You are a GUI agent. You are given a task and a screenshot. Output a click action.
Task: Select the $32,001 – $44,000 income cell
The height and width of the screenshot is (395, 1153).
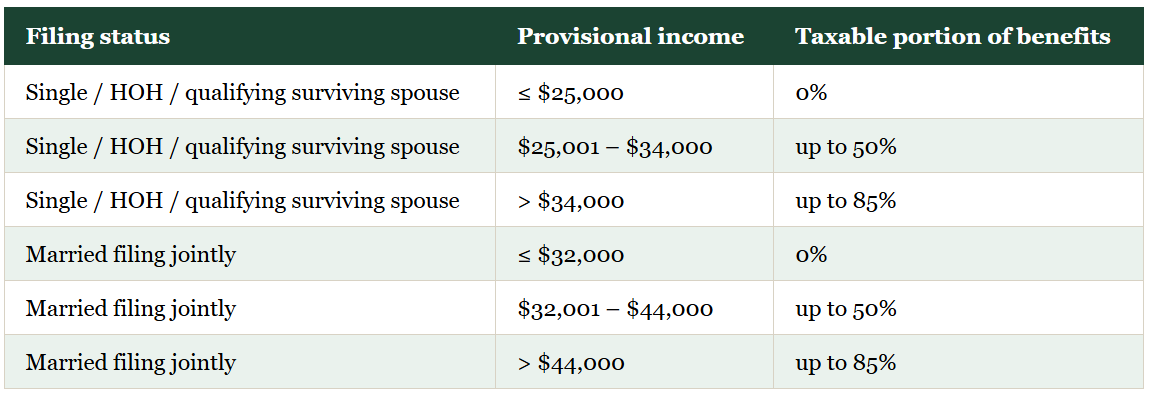635,307
